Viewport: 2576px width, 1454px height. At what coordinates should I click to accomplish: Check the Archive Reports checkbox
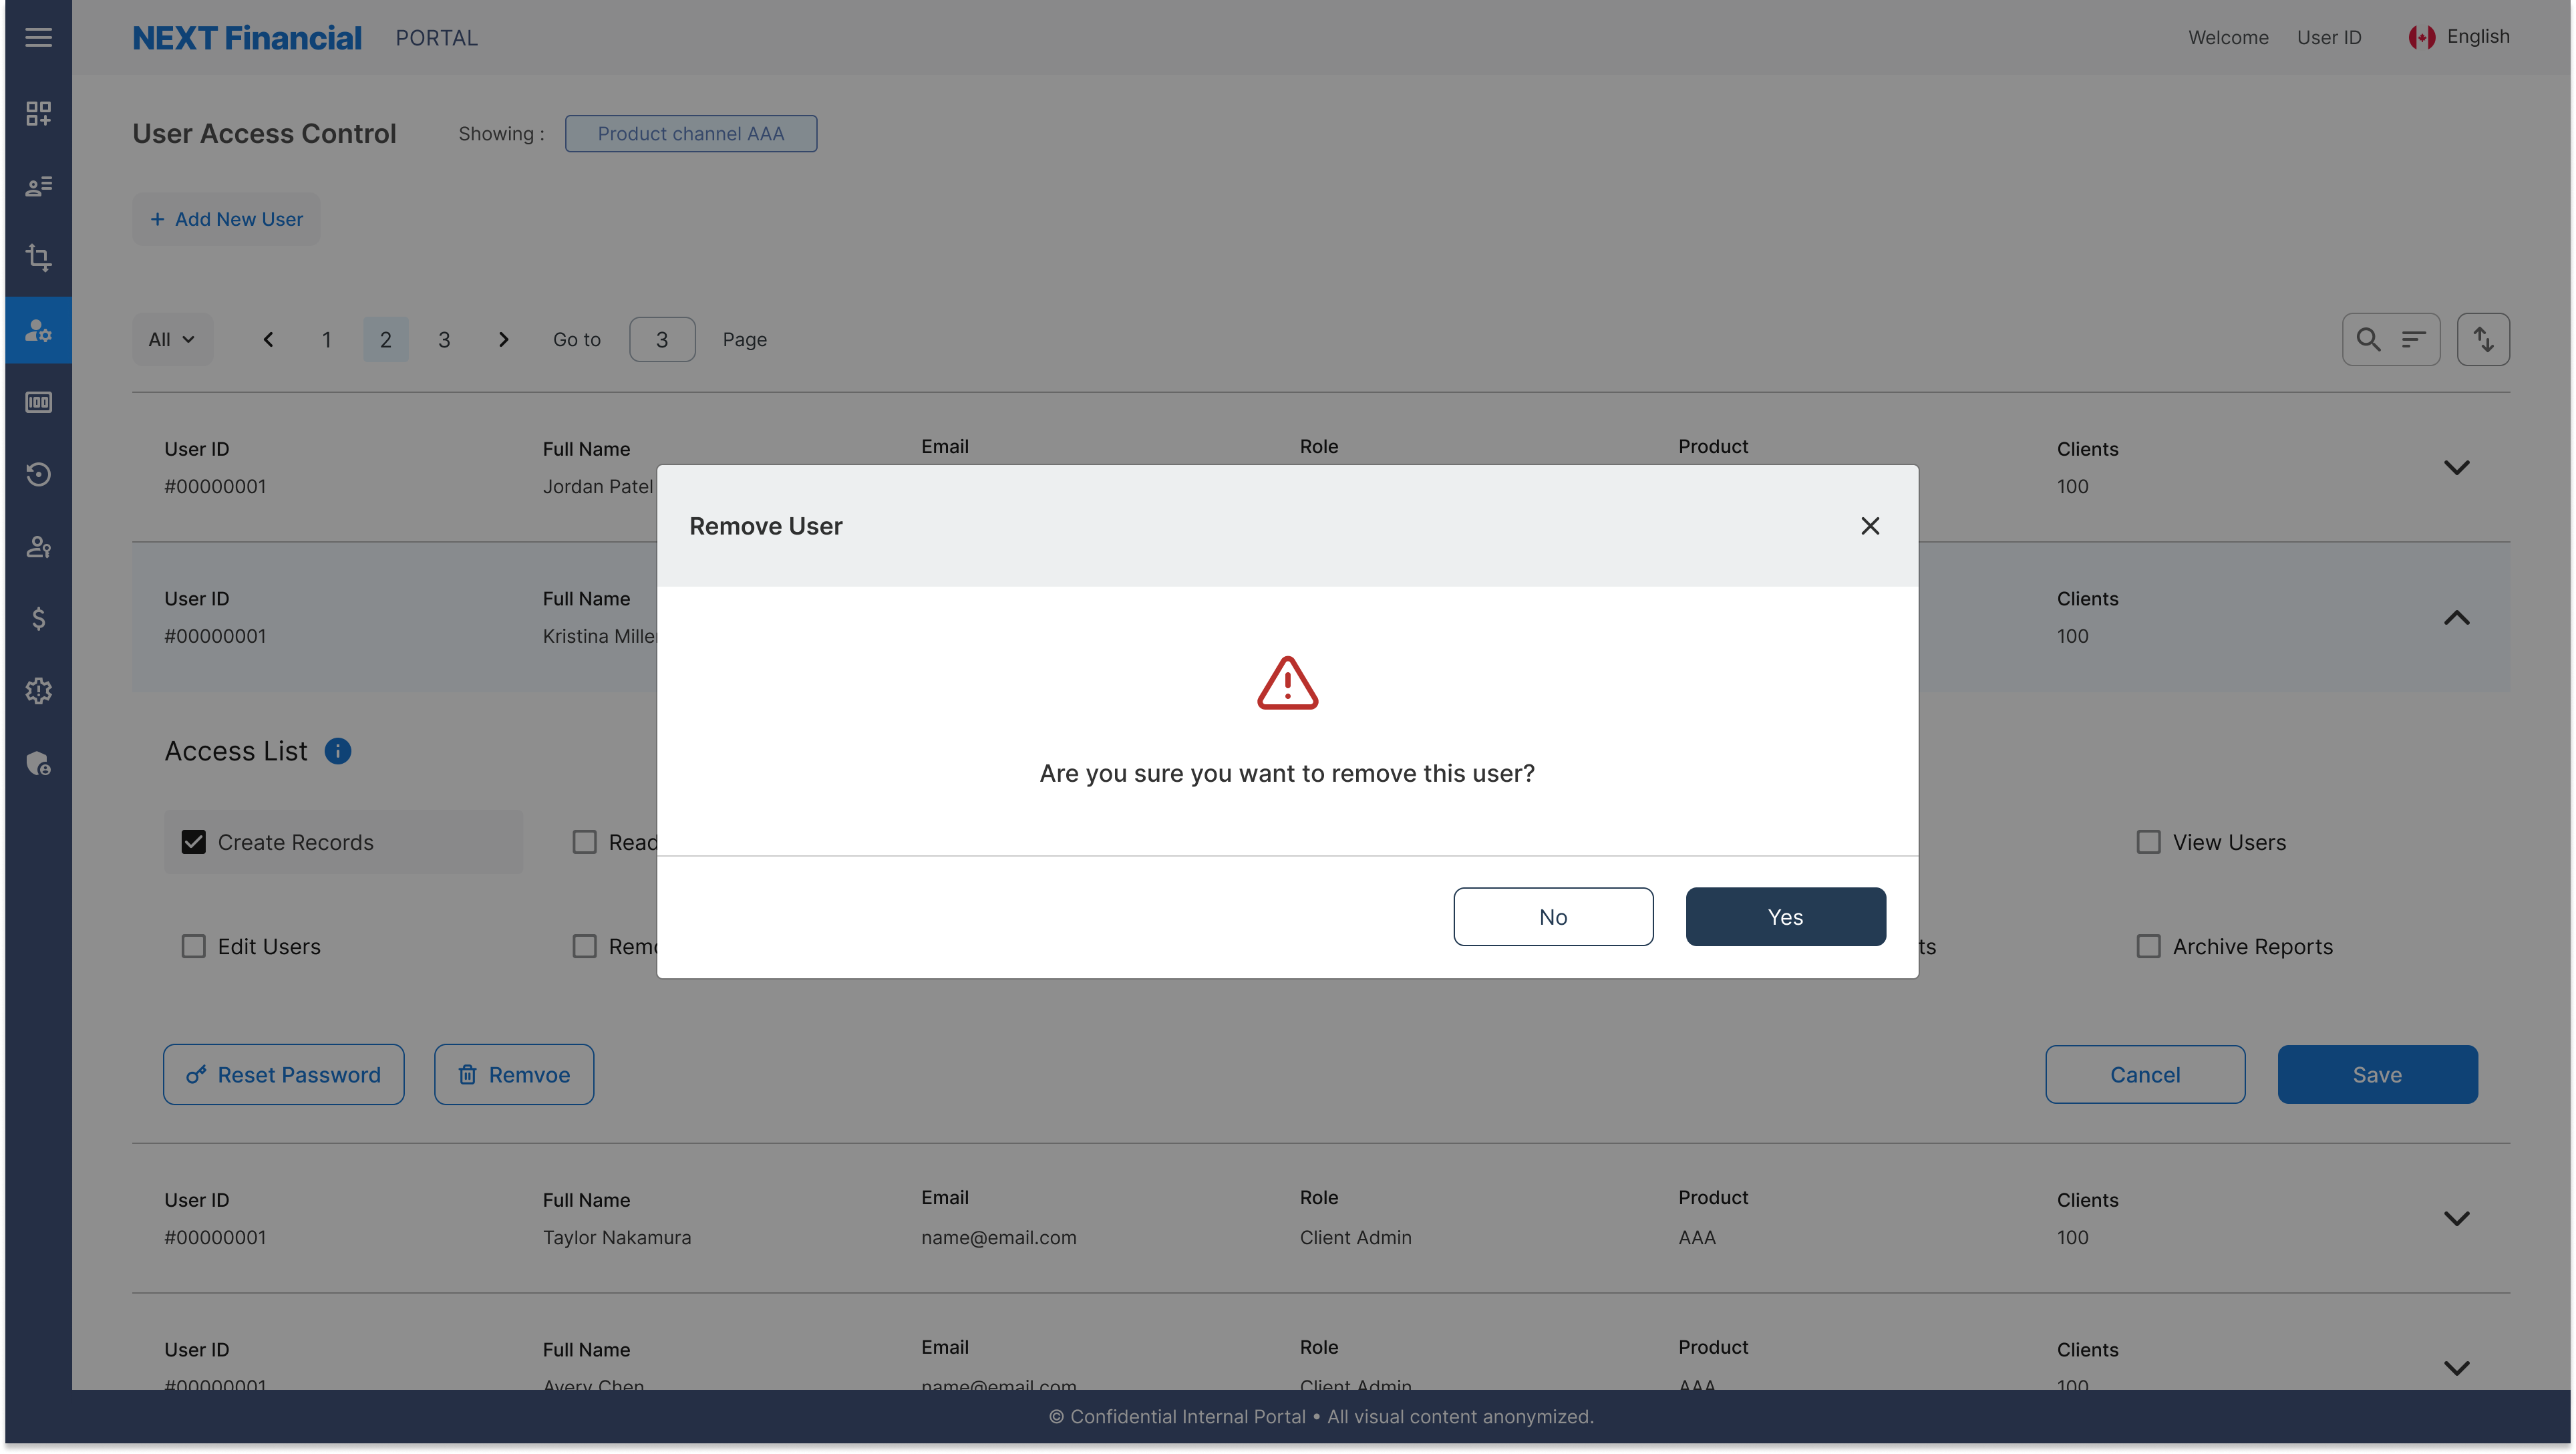point(2148,946)
